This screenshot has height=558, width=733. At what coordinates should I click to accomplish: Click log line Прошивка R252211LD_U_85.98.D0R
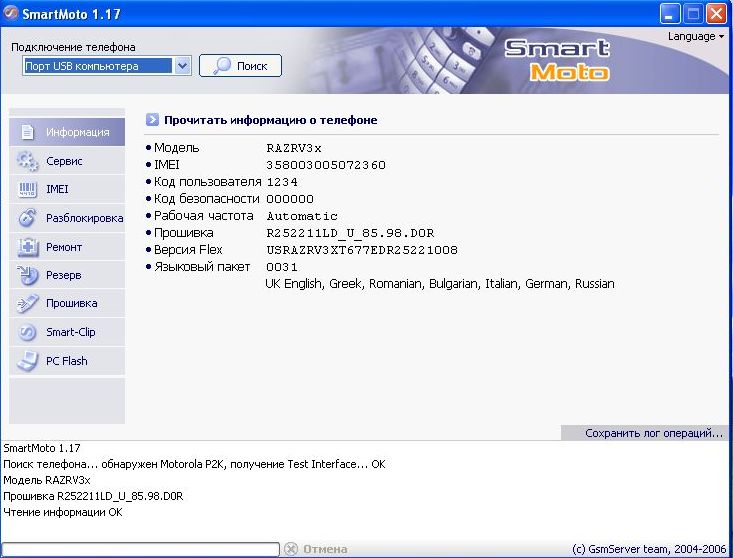point(93,496)
